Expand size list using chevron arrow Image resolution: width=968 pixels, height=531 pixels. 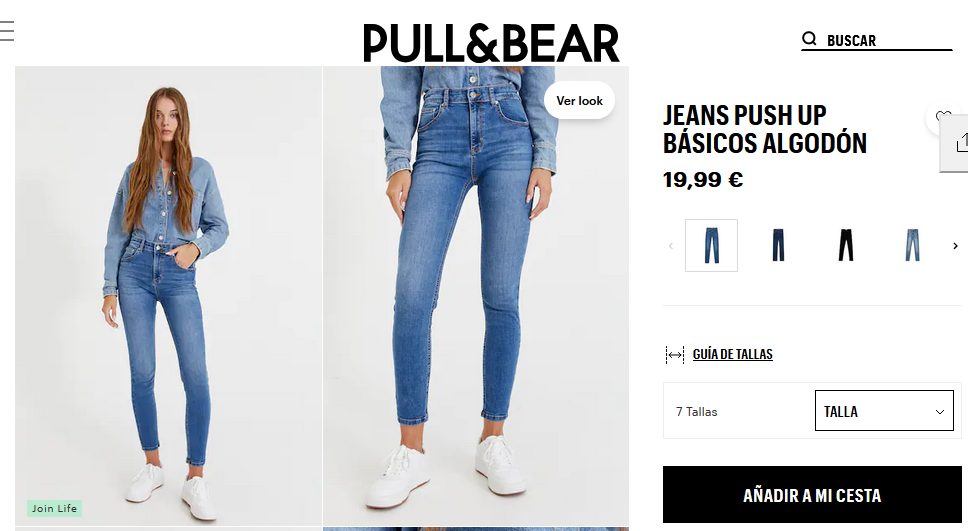point(940,412)
